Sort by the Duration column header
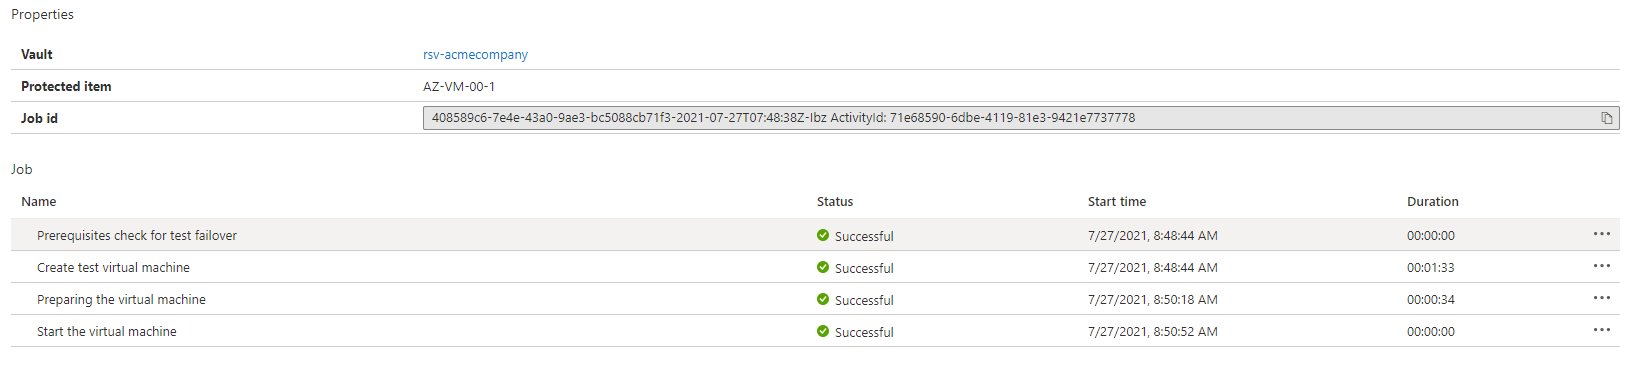1628x383 pixels. tap(1433, 202)
